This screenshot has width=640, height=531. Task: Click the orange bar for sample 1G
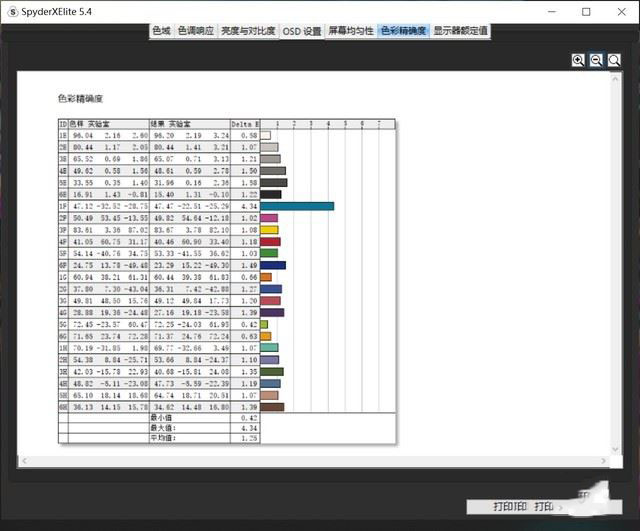(x=266, y=277)
